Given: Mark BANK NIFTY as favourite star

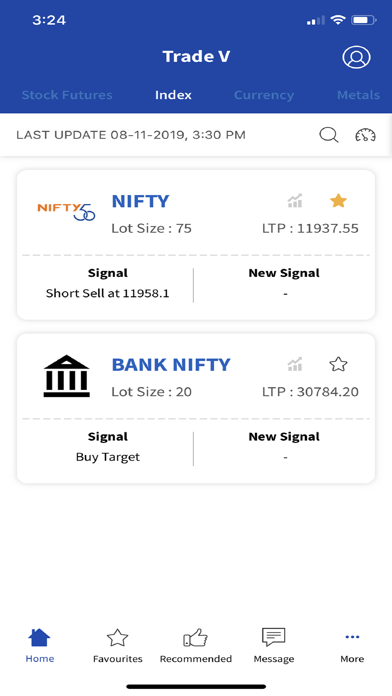Looking at the screenshot, I should coord(338,364).
